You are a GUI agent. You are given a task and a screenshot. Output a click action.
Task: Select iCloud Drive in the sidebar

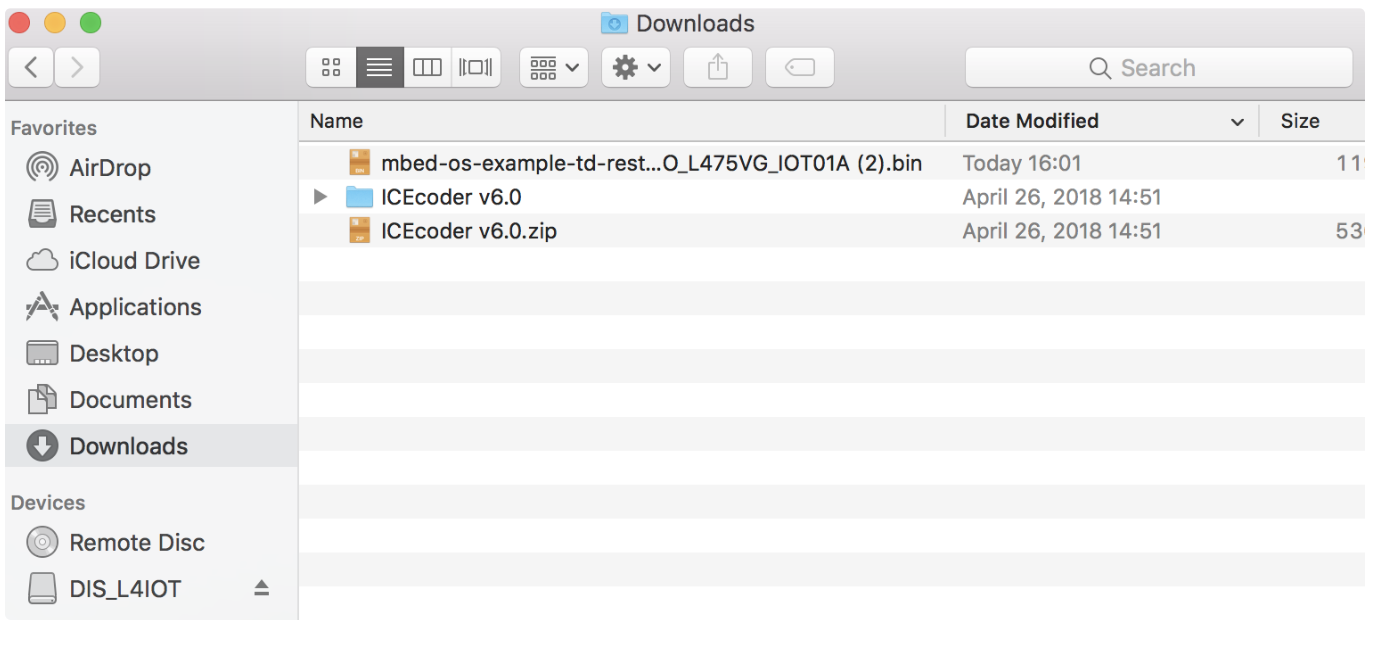pyautogui.click(x=134, y=261)
